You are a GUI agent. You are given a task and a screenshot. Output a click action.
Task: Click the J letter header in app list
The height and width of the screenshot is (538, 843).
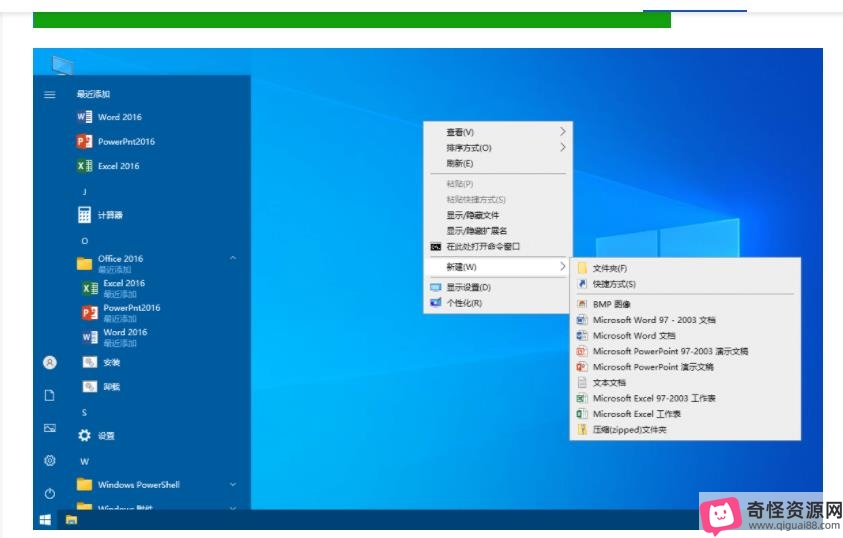(x=84, y=192)
